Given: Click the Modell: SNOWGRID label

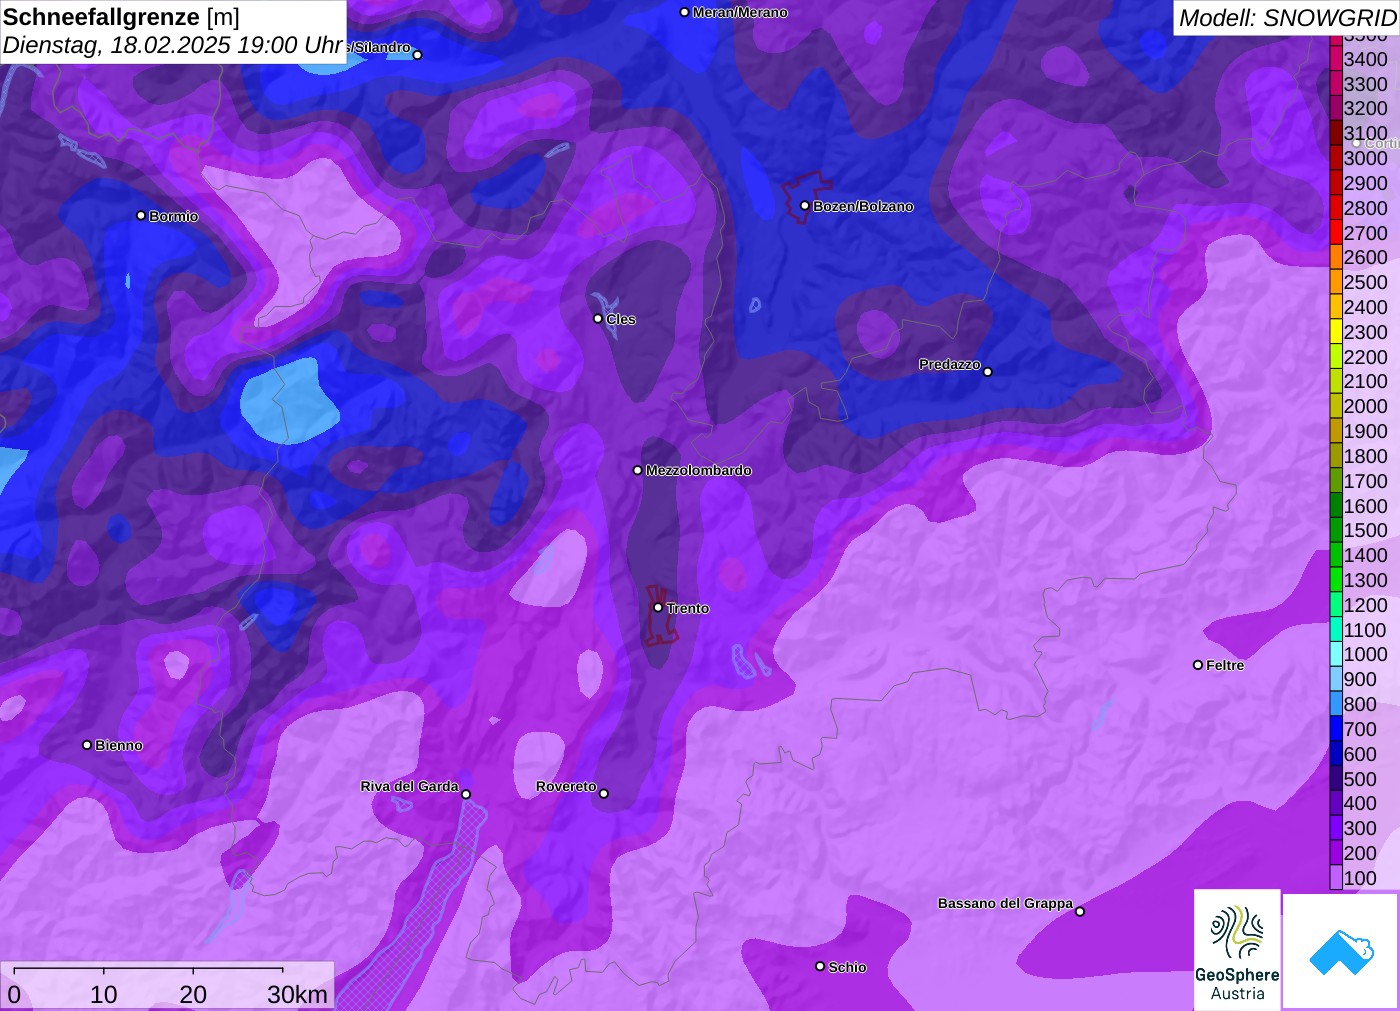Looking at the screenshot, I should click(1287, 18).
